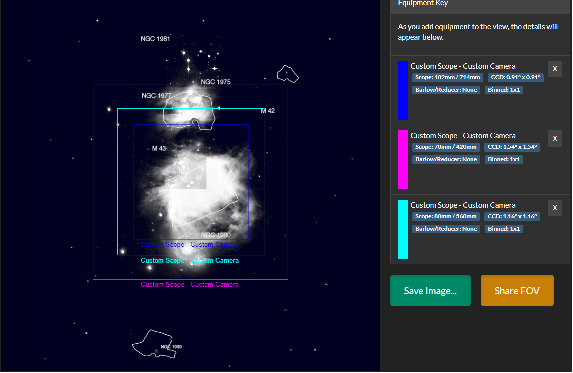
Task: Click the blue color swatch bar
Action: (403, 90)
